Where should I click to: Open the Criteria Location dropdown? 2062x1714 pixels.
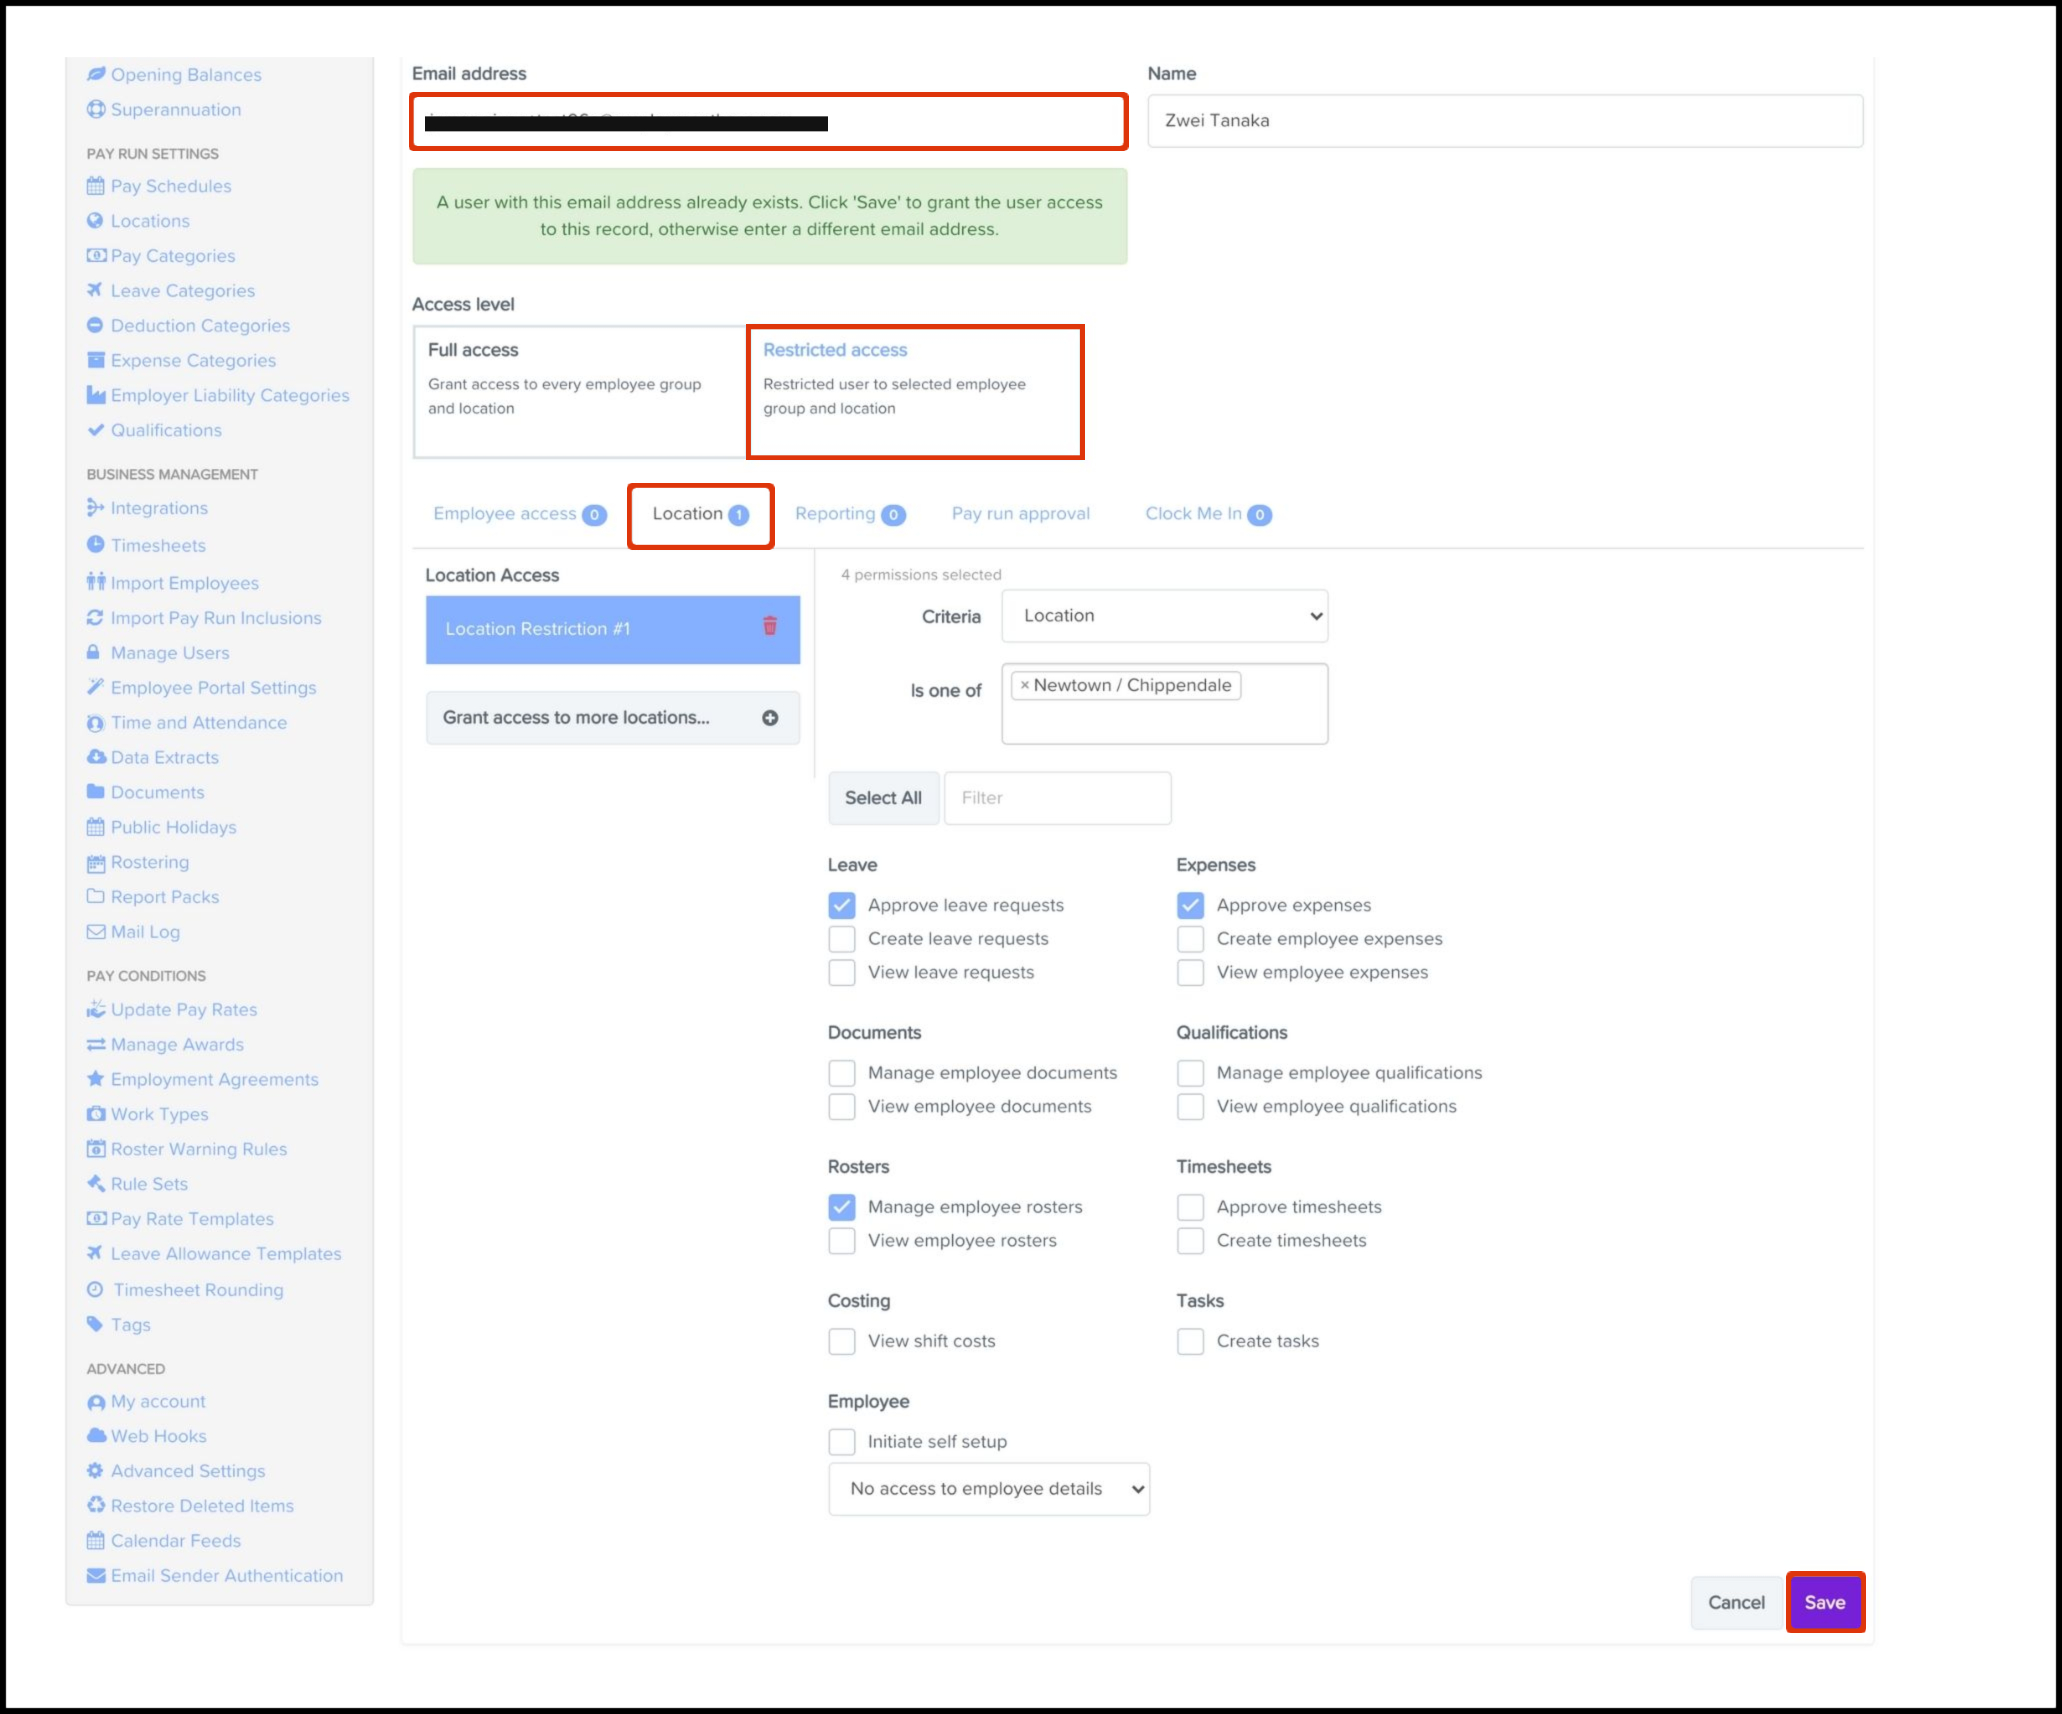click(1164, 616)
